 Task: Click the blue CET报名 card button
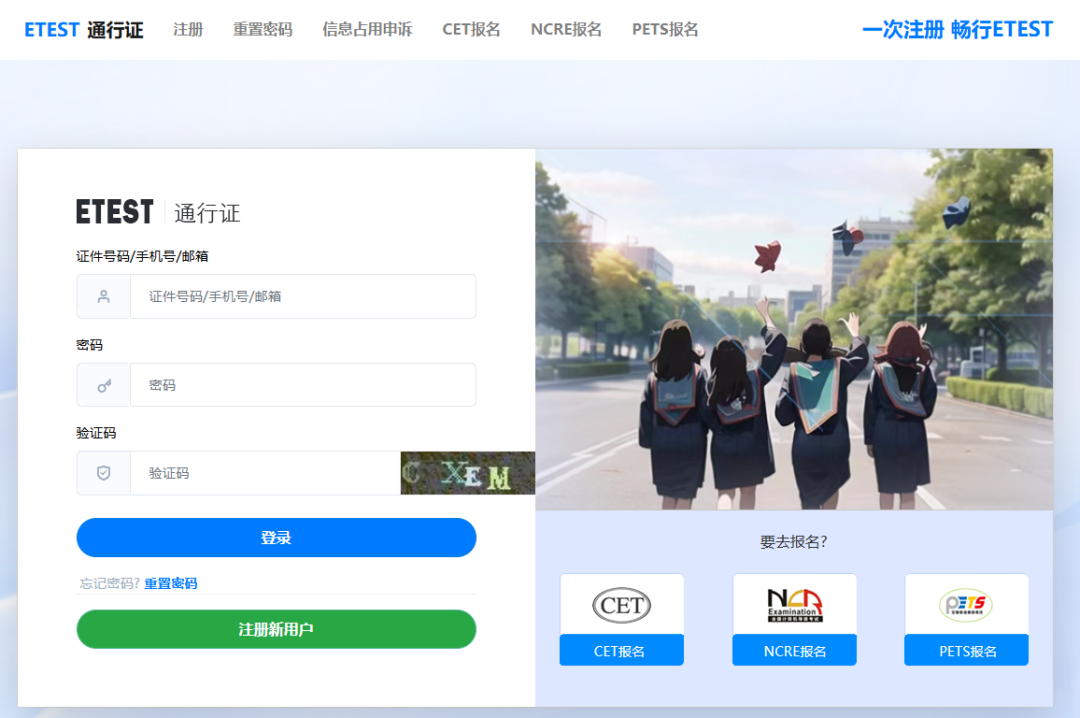pyautogui.click(x=621, y=650)
